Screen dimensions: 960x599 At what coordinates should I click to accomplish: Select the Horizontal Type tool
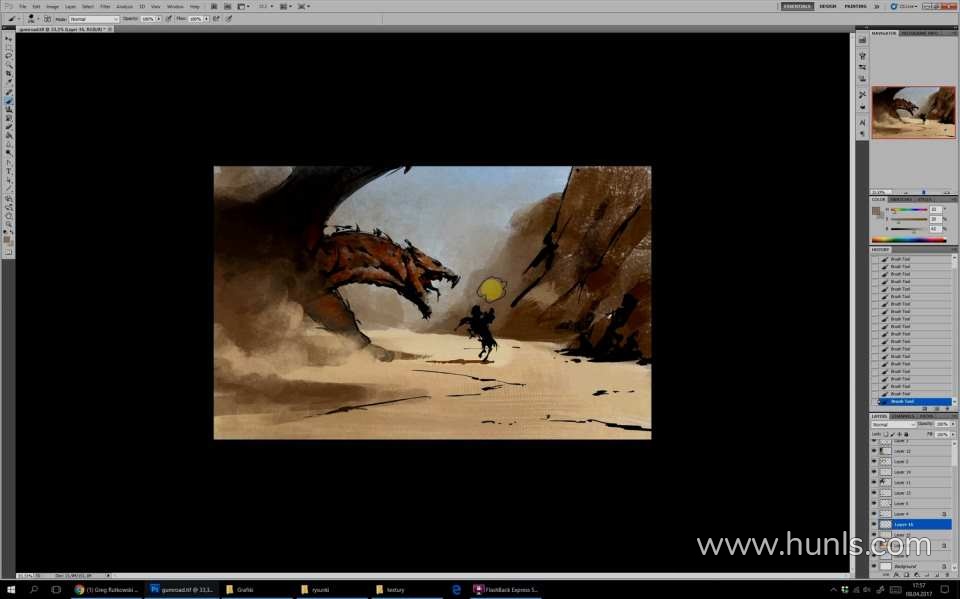point(9,171)
